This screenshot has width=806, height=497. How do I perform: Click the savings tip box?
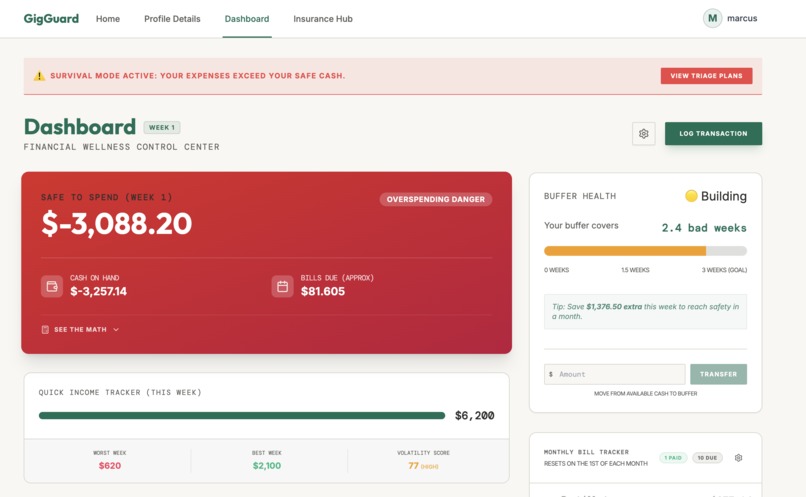(645, 311)
